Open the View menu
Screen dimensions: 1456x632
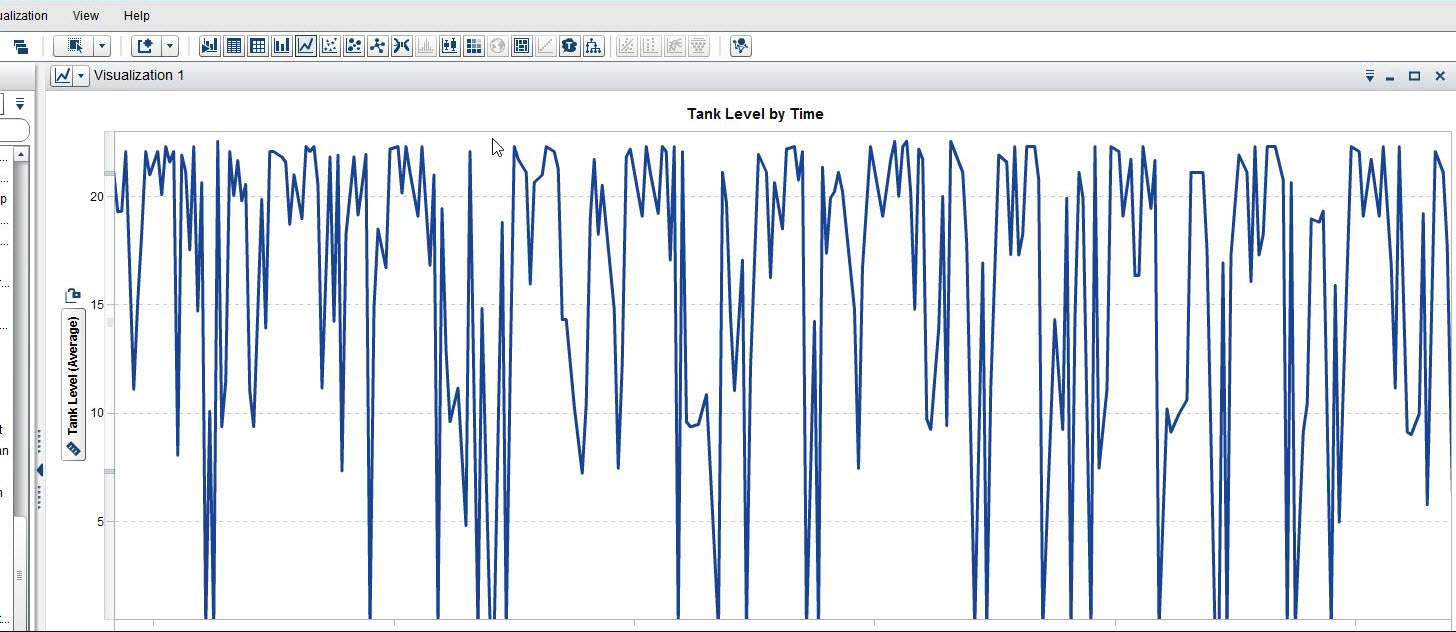(x=85, y=15)
